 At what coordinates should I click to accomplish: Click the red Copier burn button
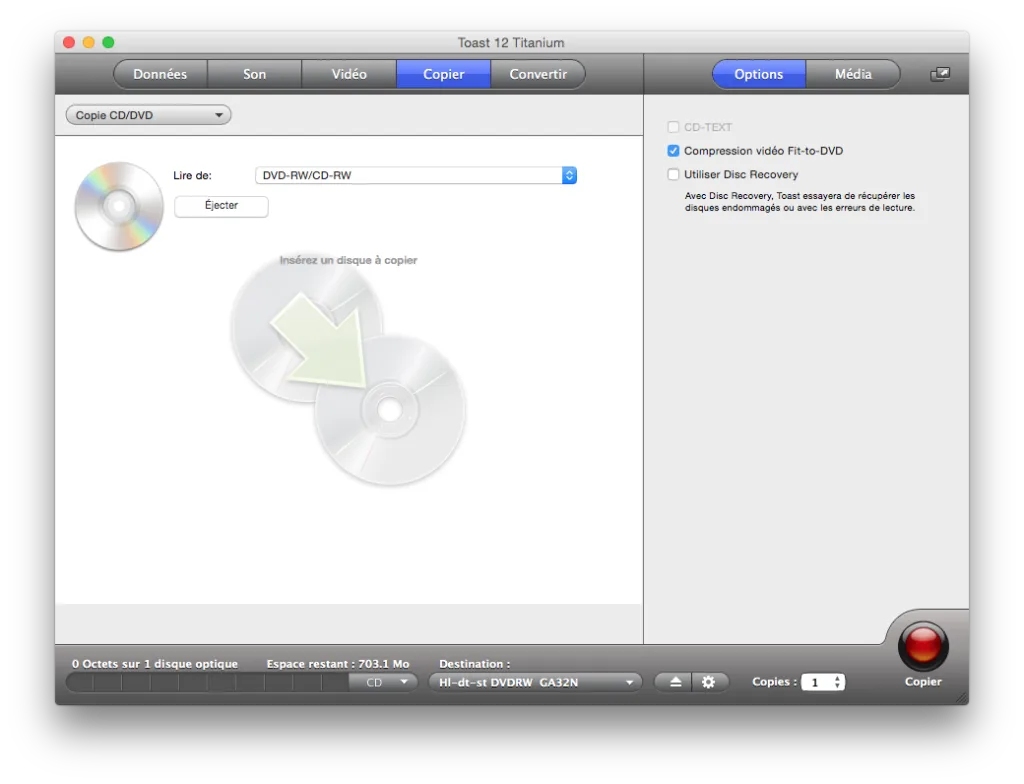point(922,645)
